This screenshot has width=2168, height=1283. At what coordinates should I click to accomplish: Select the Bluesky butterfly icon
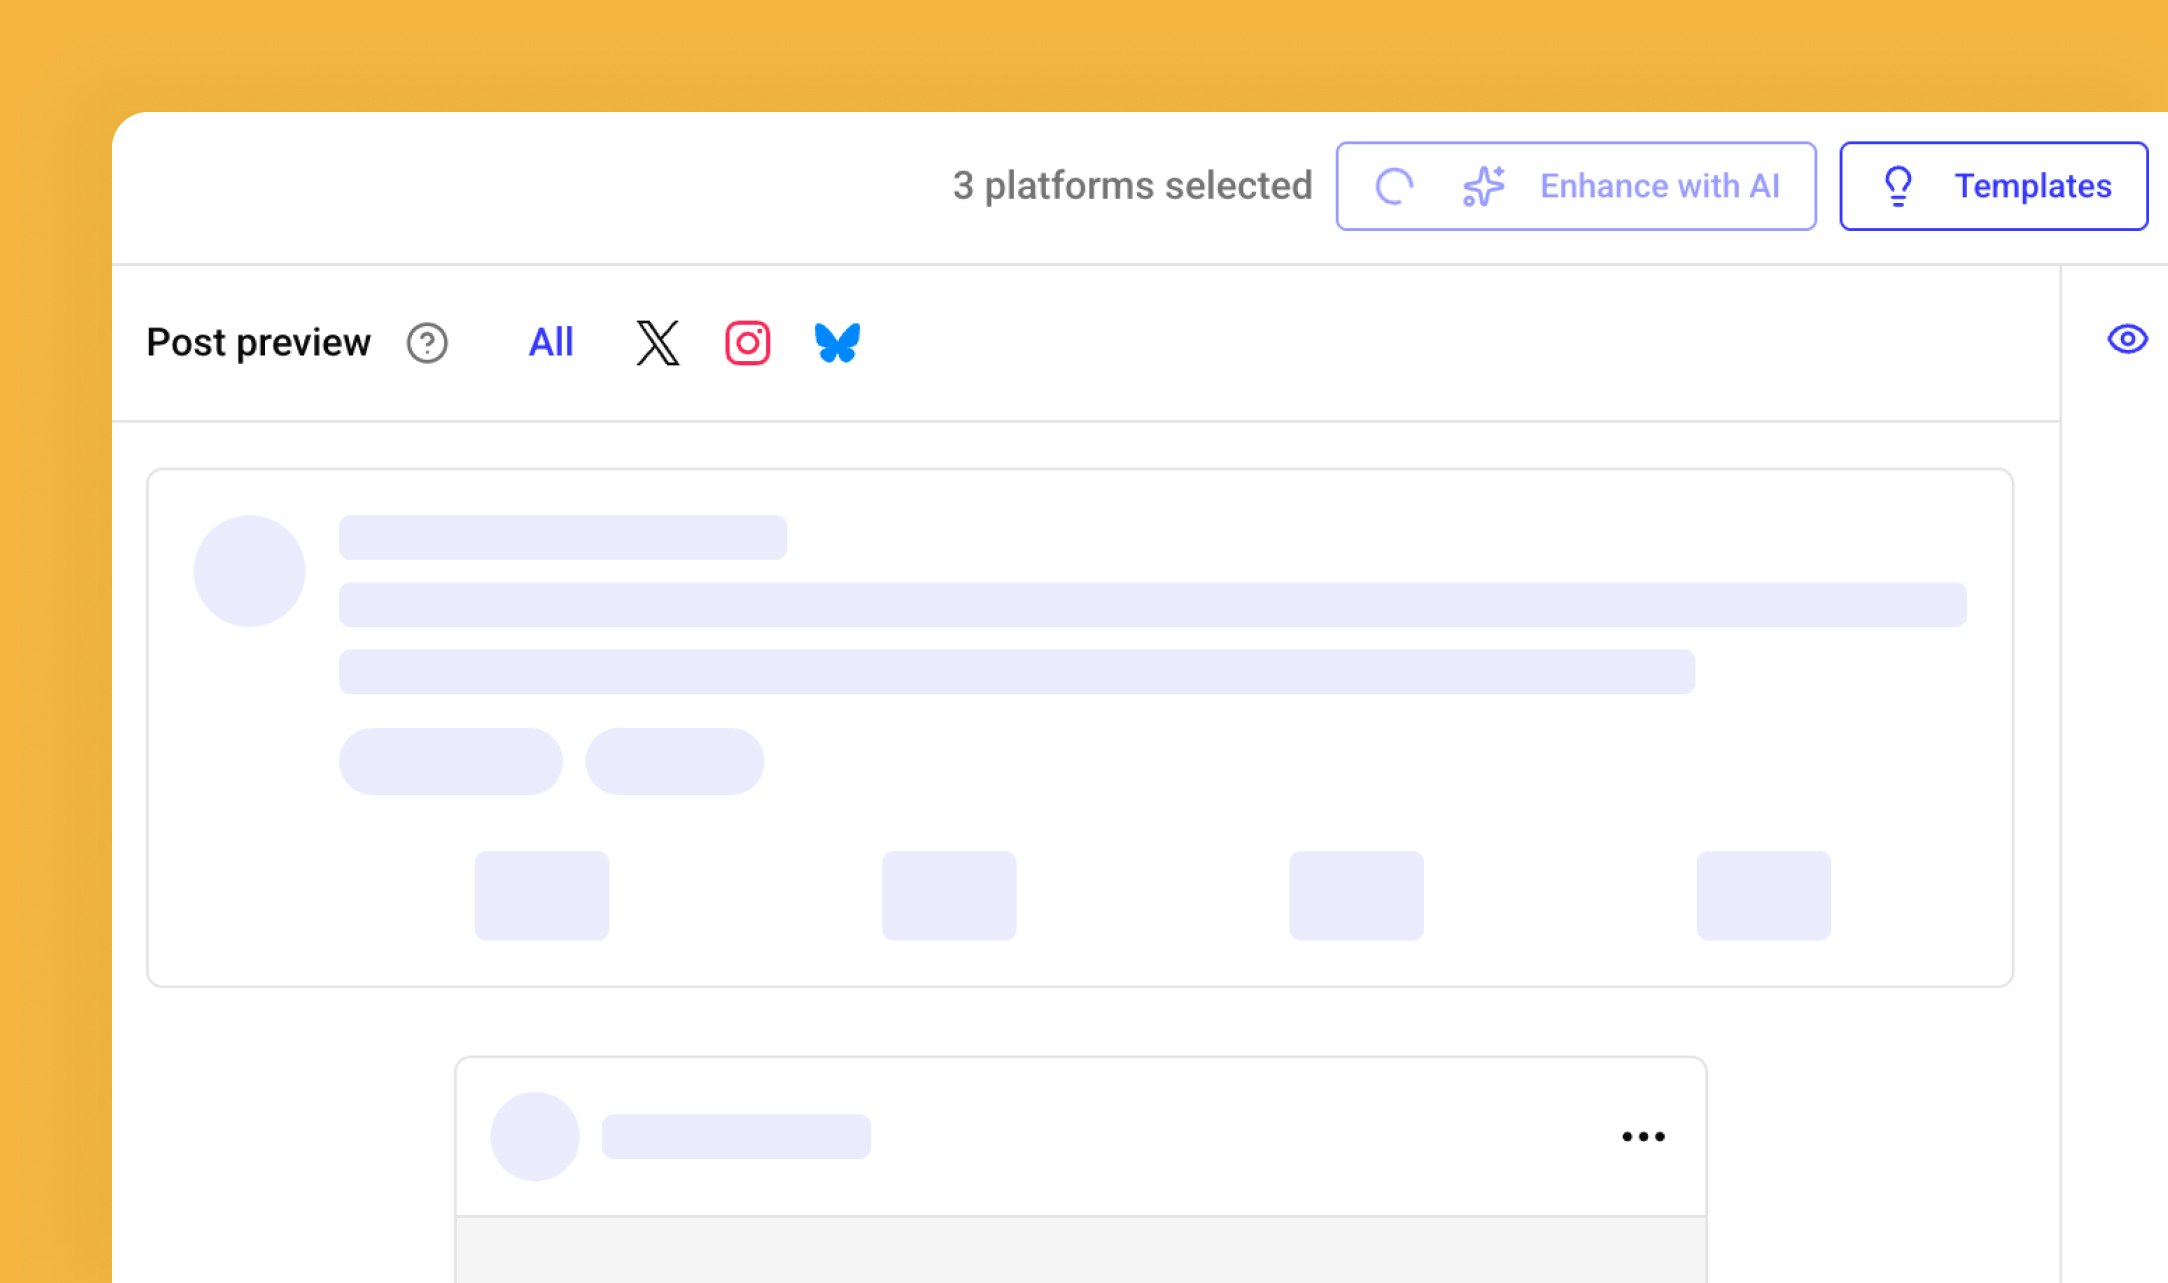[837, 343]
